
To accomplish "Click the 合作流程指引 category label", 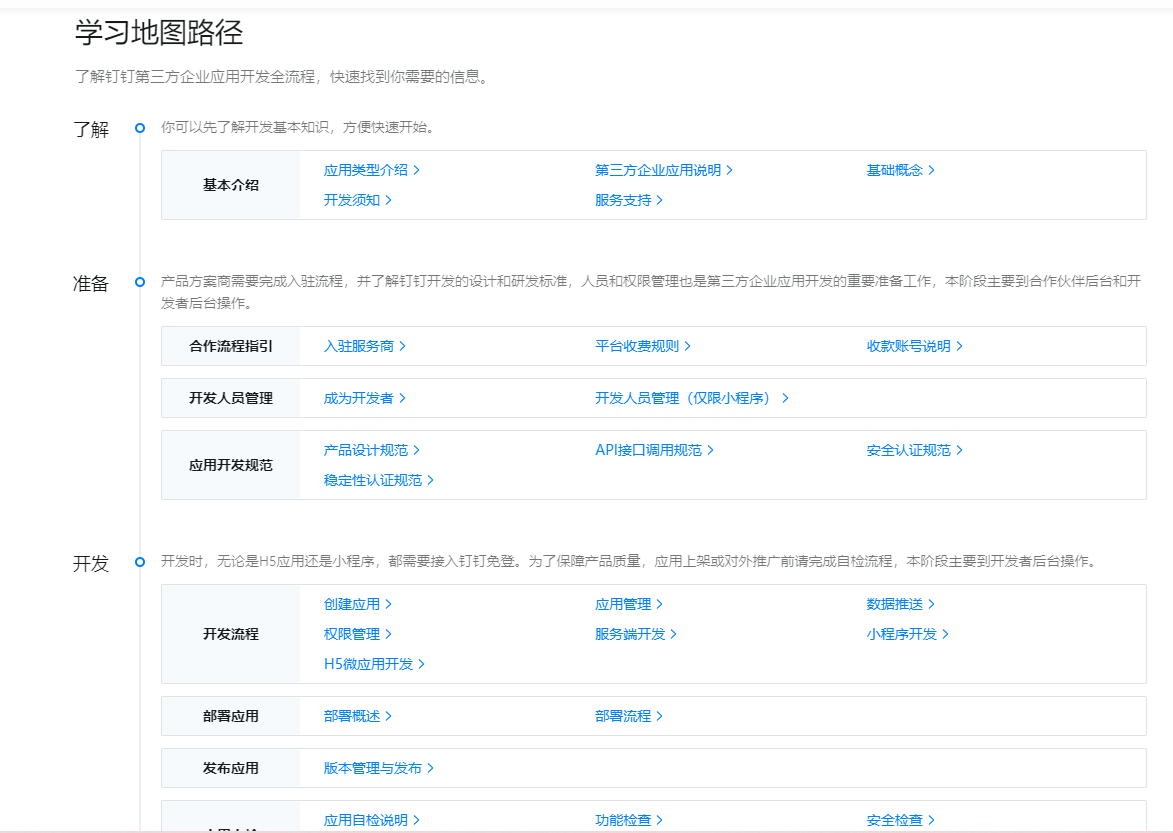I will [230, 346].
